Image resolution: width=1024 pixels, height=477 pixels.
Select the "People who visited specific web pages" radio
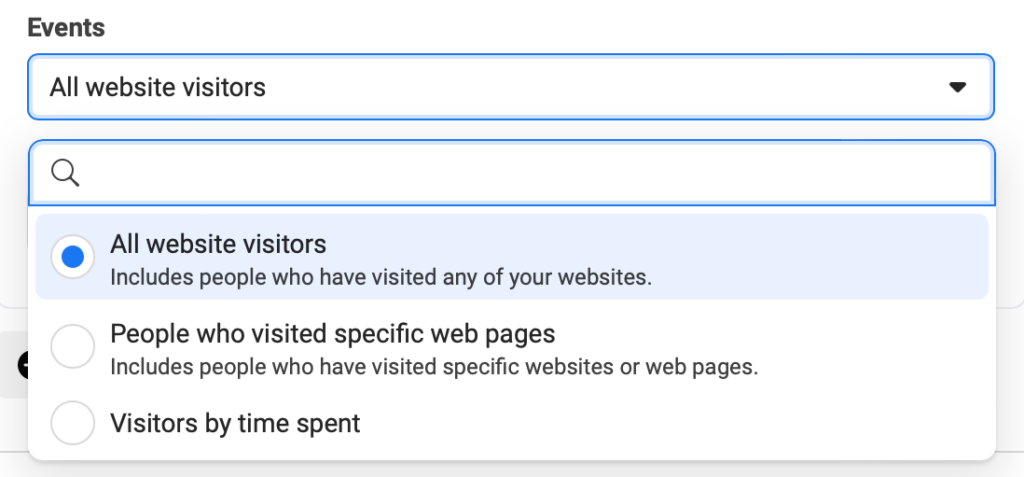click(x=72, y=347)
